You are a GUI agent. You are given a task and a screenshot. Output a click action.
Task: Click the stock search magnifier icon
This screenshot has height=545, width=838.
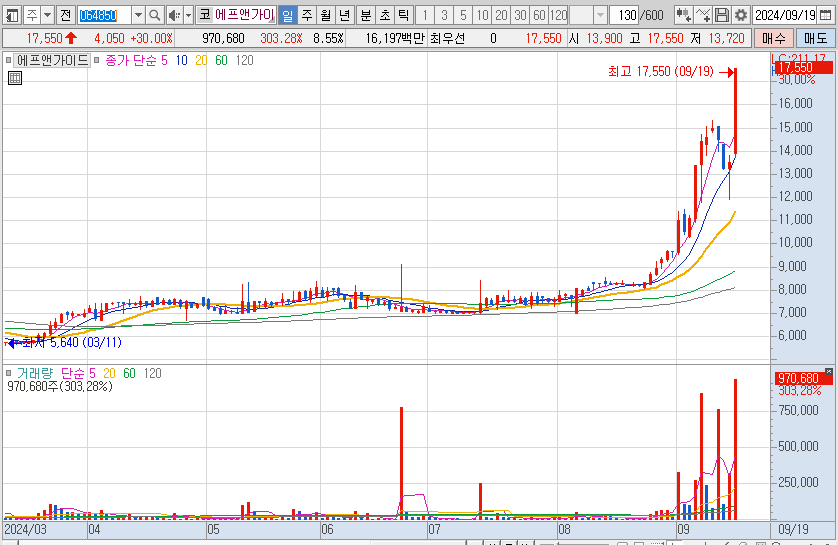coord(154,15)
